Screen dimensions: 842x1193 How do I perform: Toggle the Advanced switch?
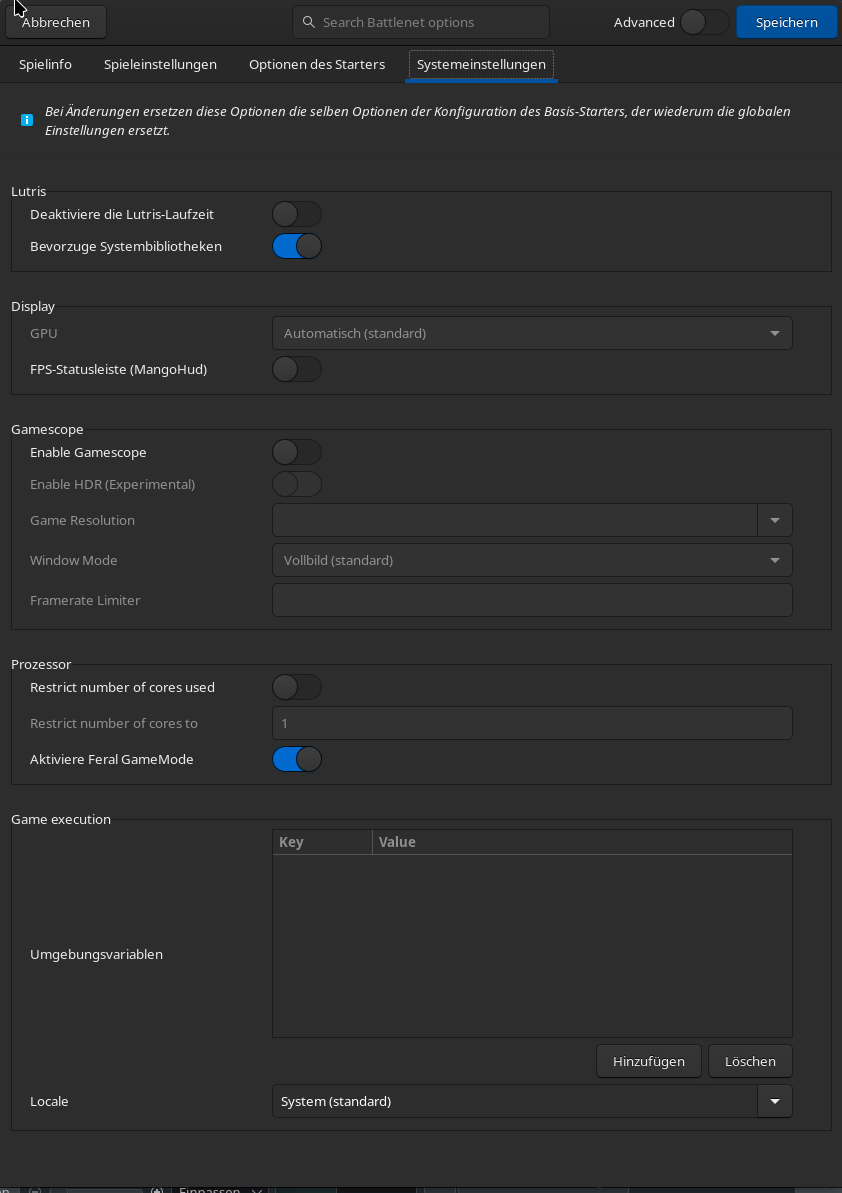[x=704, y=22]
